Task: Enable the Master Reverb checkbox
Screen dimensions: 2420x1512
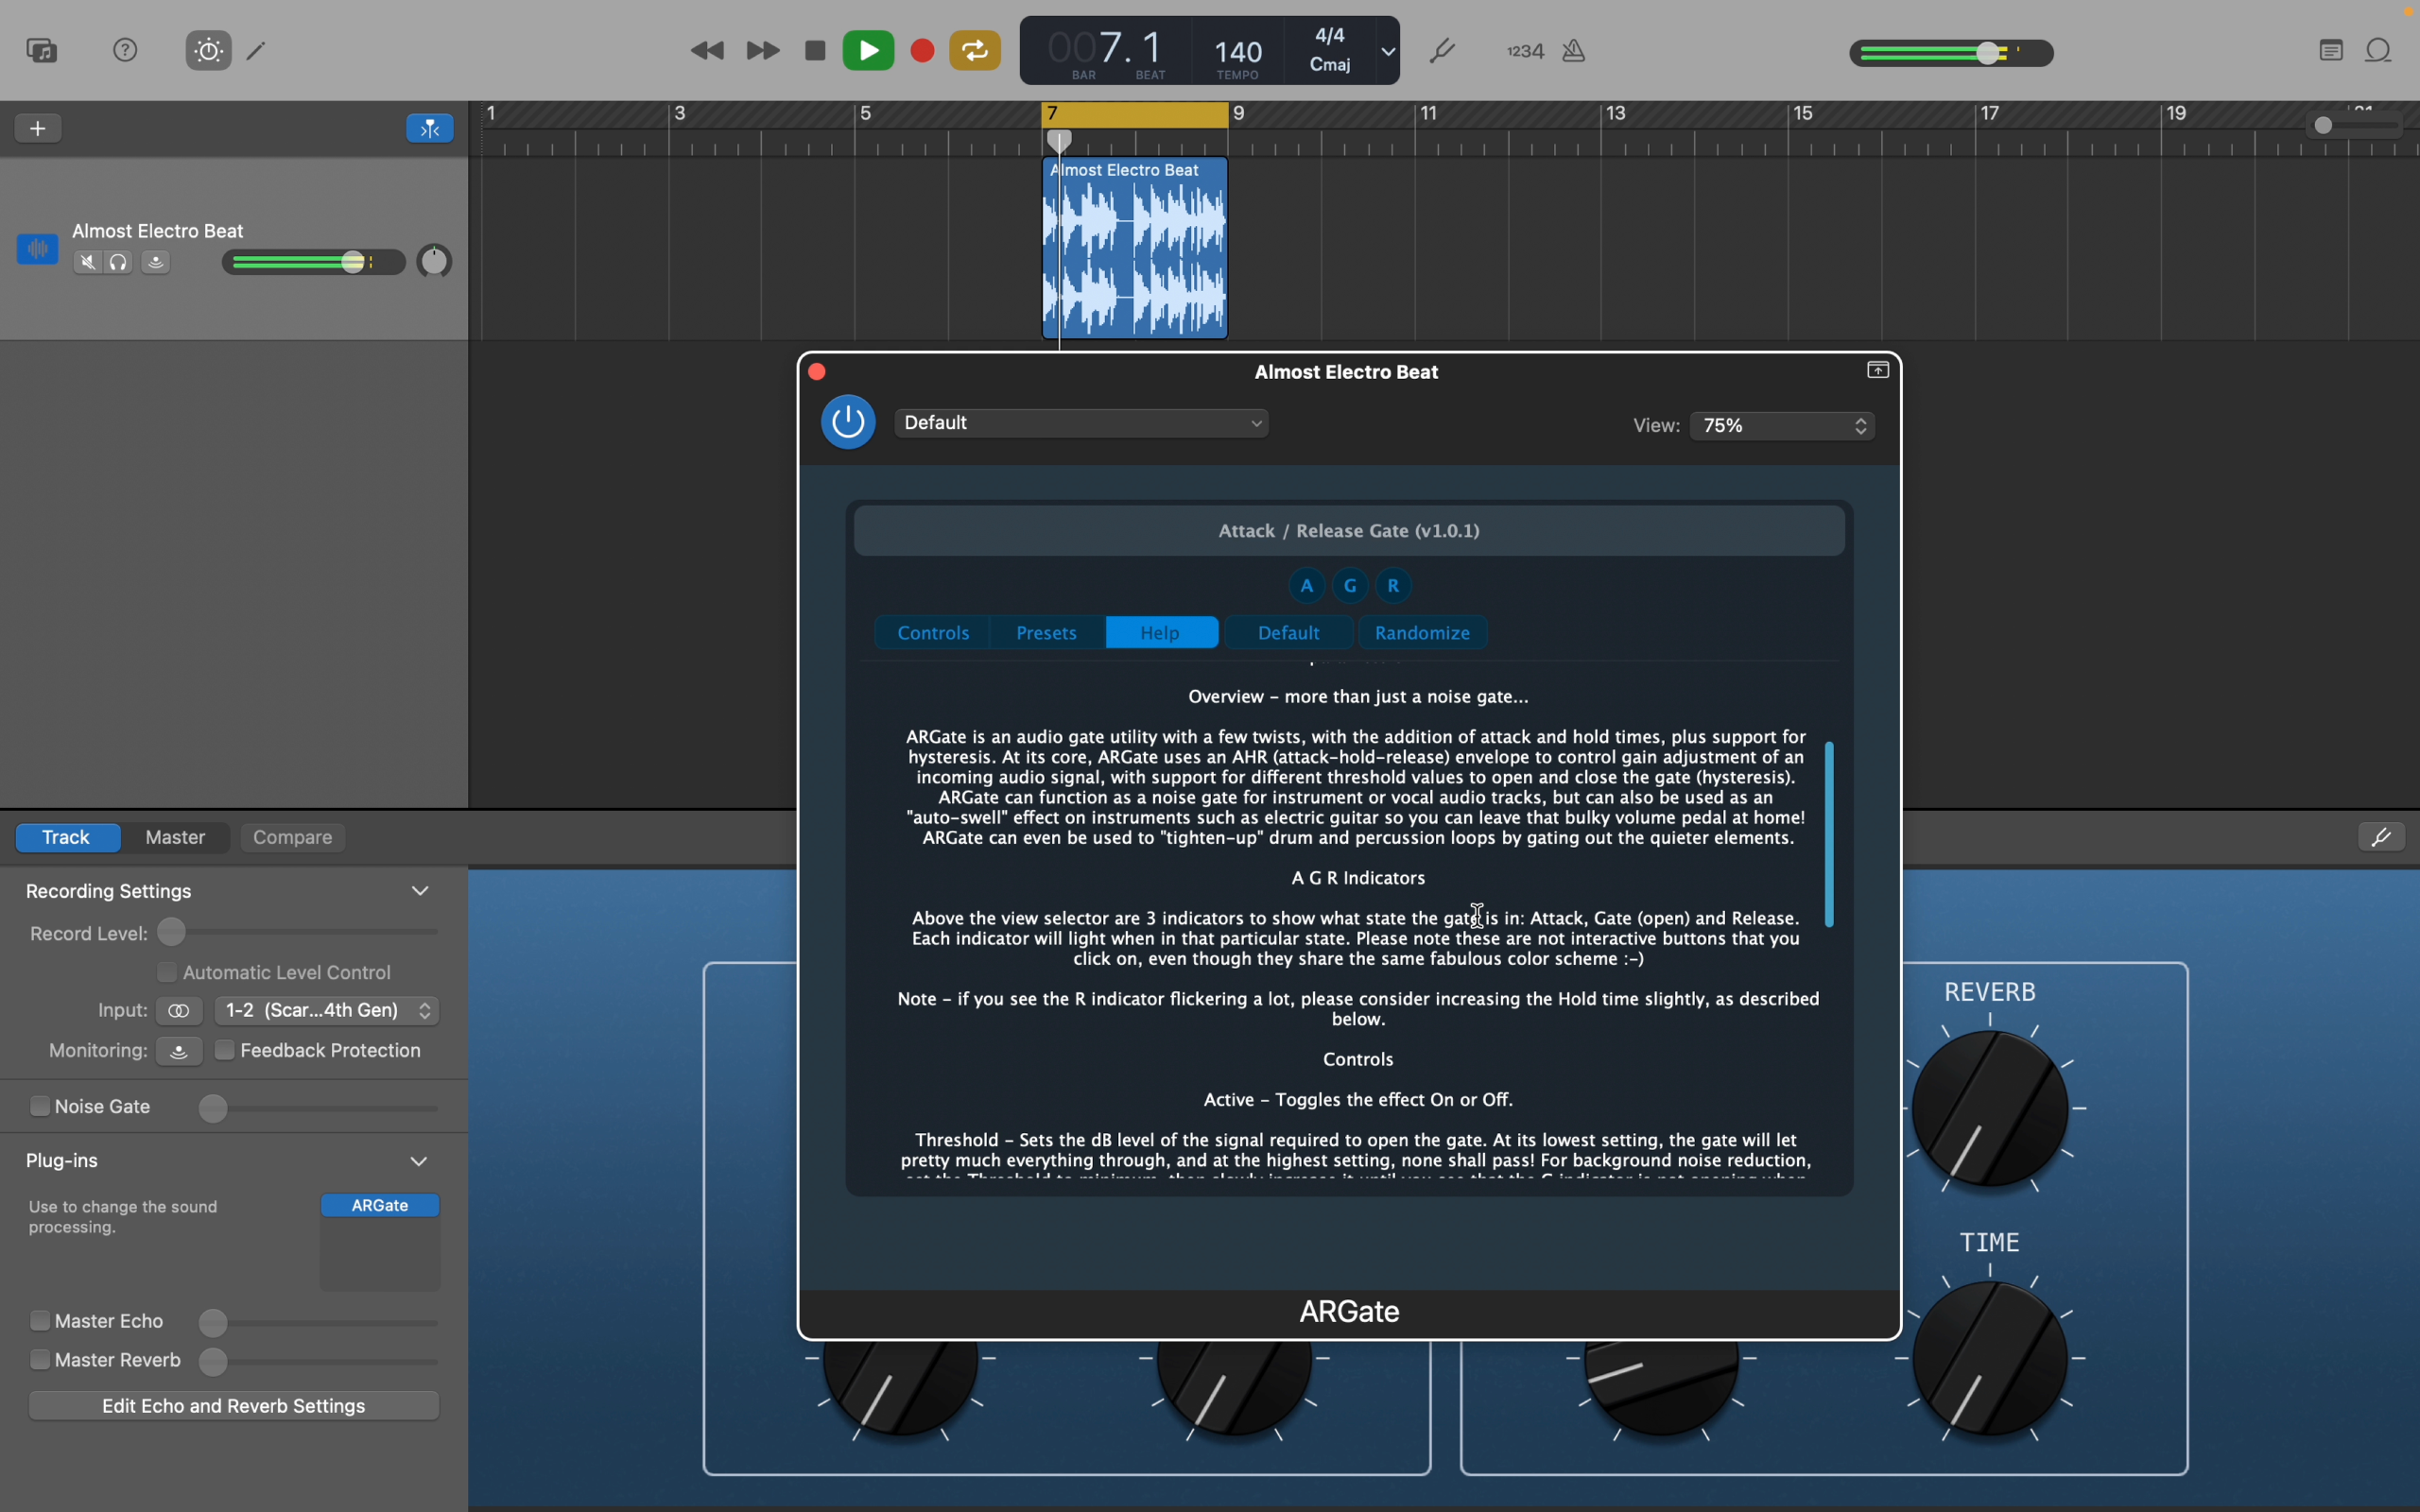Action: pos(39,1360)
